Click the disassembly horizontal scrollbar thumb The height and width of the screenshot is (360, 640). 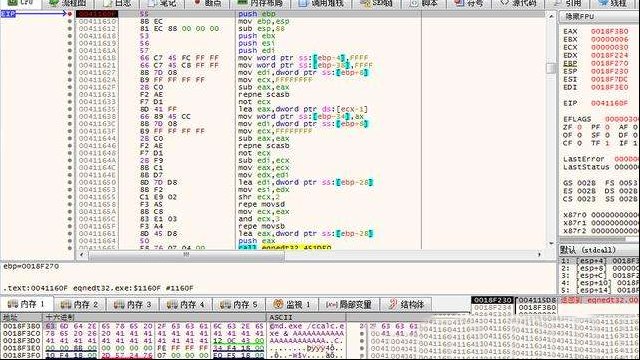186,255
